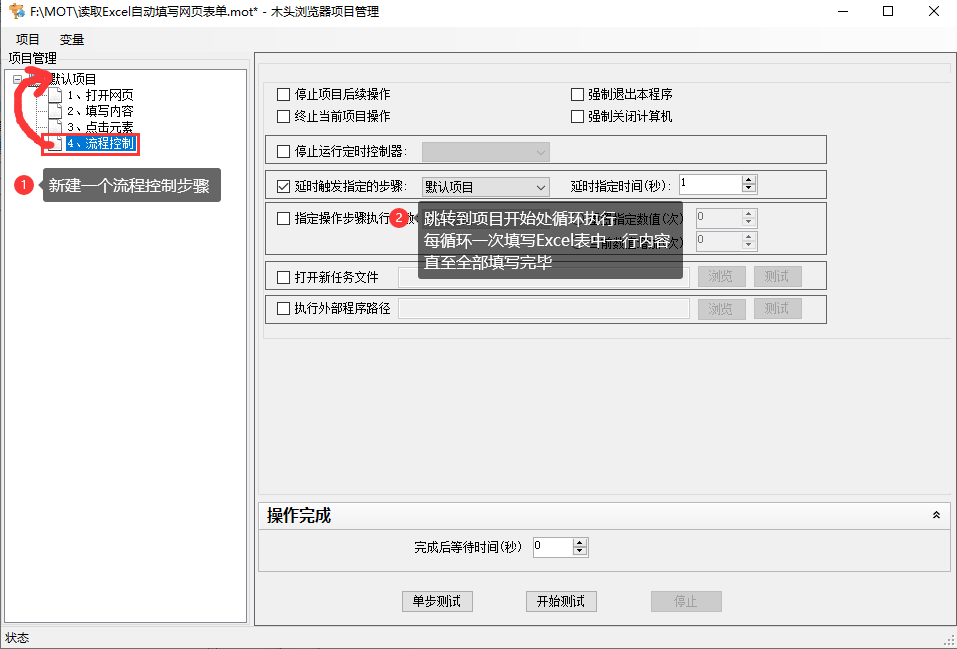
Task: Check 强制退出本程序
Action: [x=576, y=94]
